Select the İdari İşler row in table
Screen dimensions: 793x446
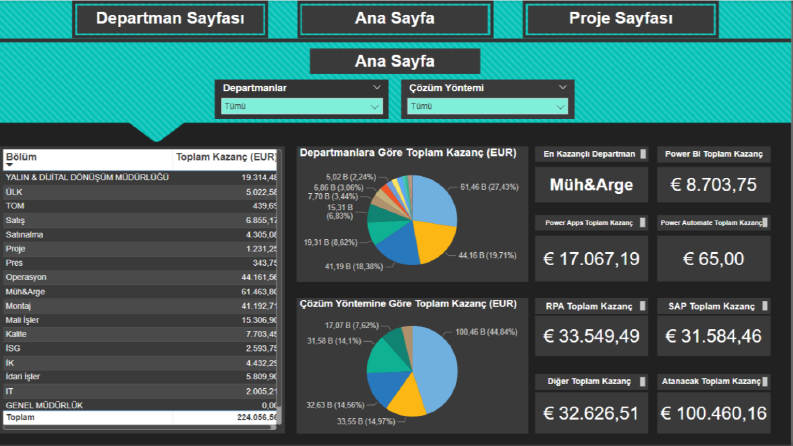click(x=141, y=377)
